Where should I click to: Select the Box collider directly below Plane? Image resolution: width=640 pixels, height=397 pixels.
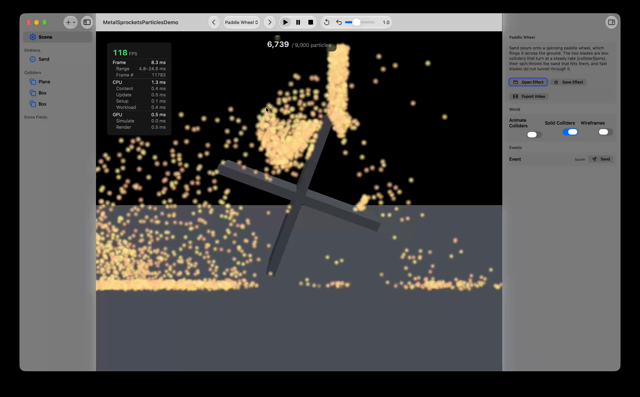point(58,93)
